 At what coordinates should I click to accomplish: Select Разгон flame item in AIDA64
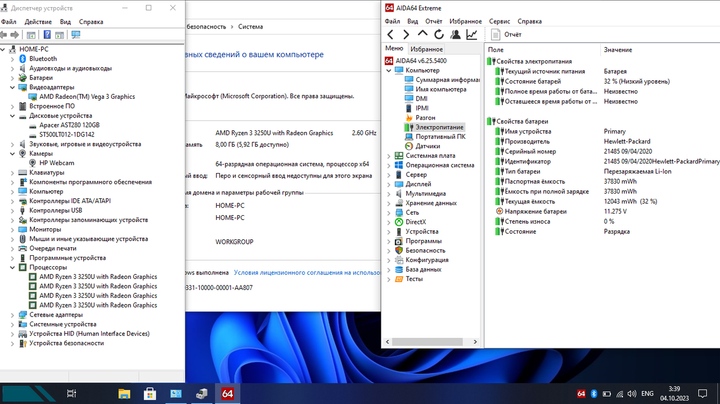point(421,118)
